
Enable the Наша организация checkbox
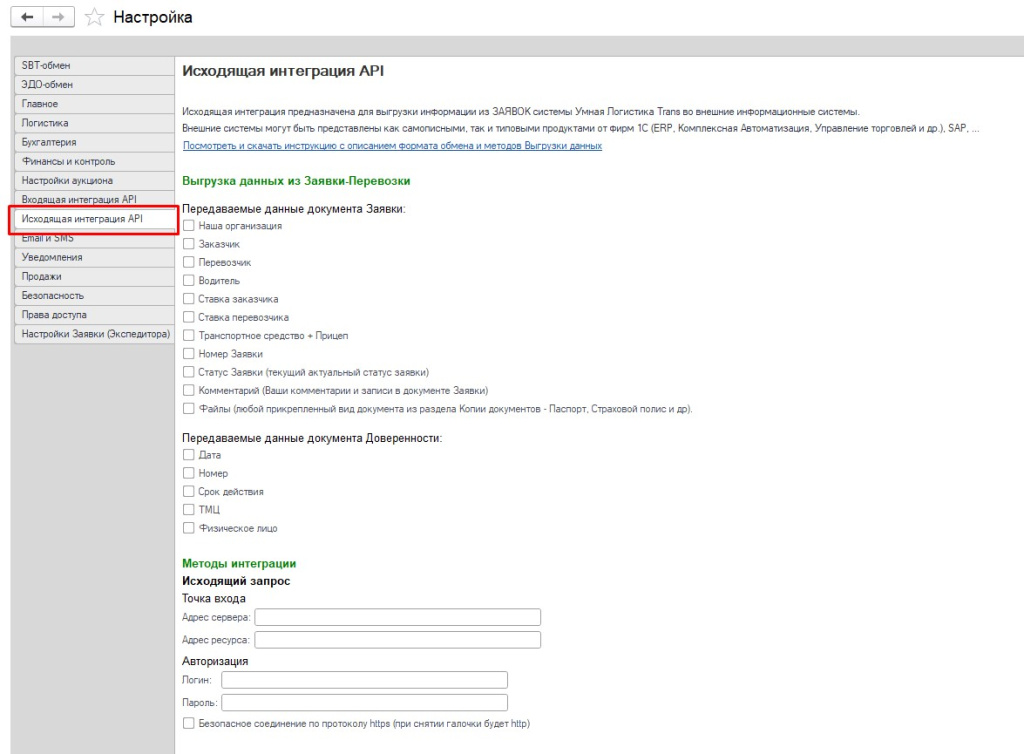[x=189, y=225]
